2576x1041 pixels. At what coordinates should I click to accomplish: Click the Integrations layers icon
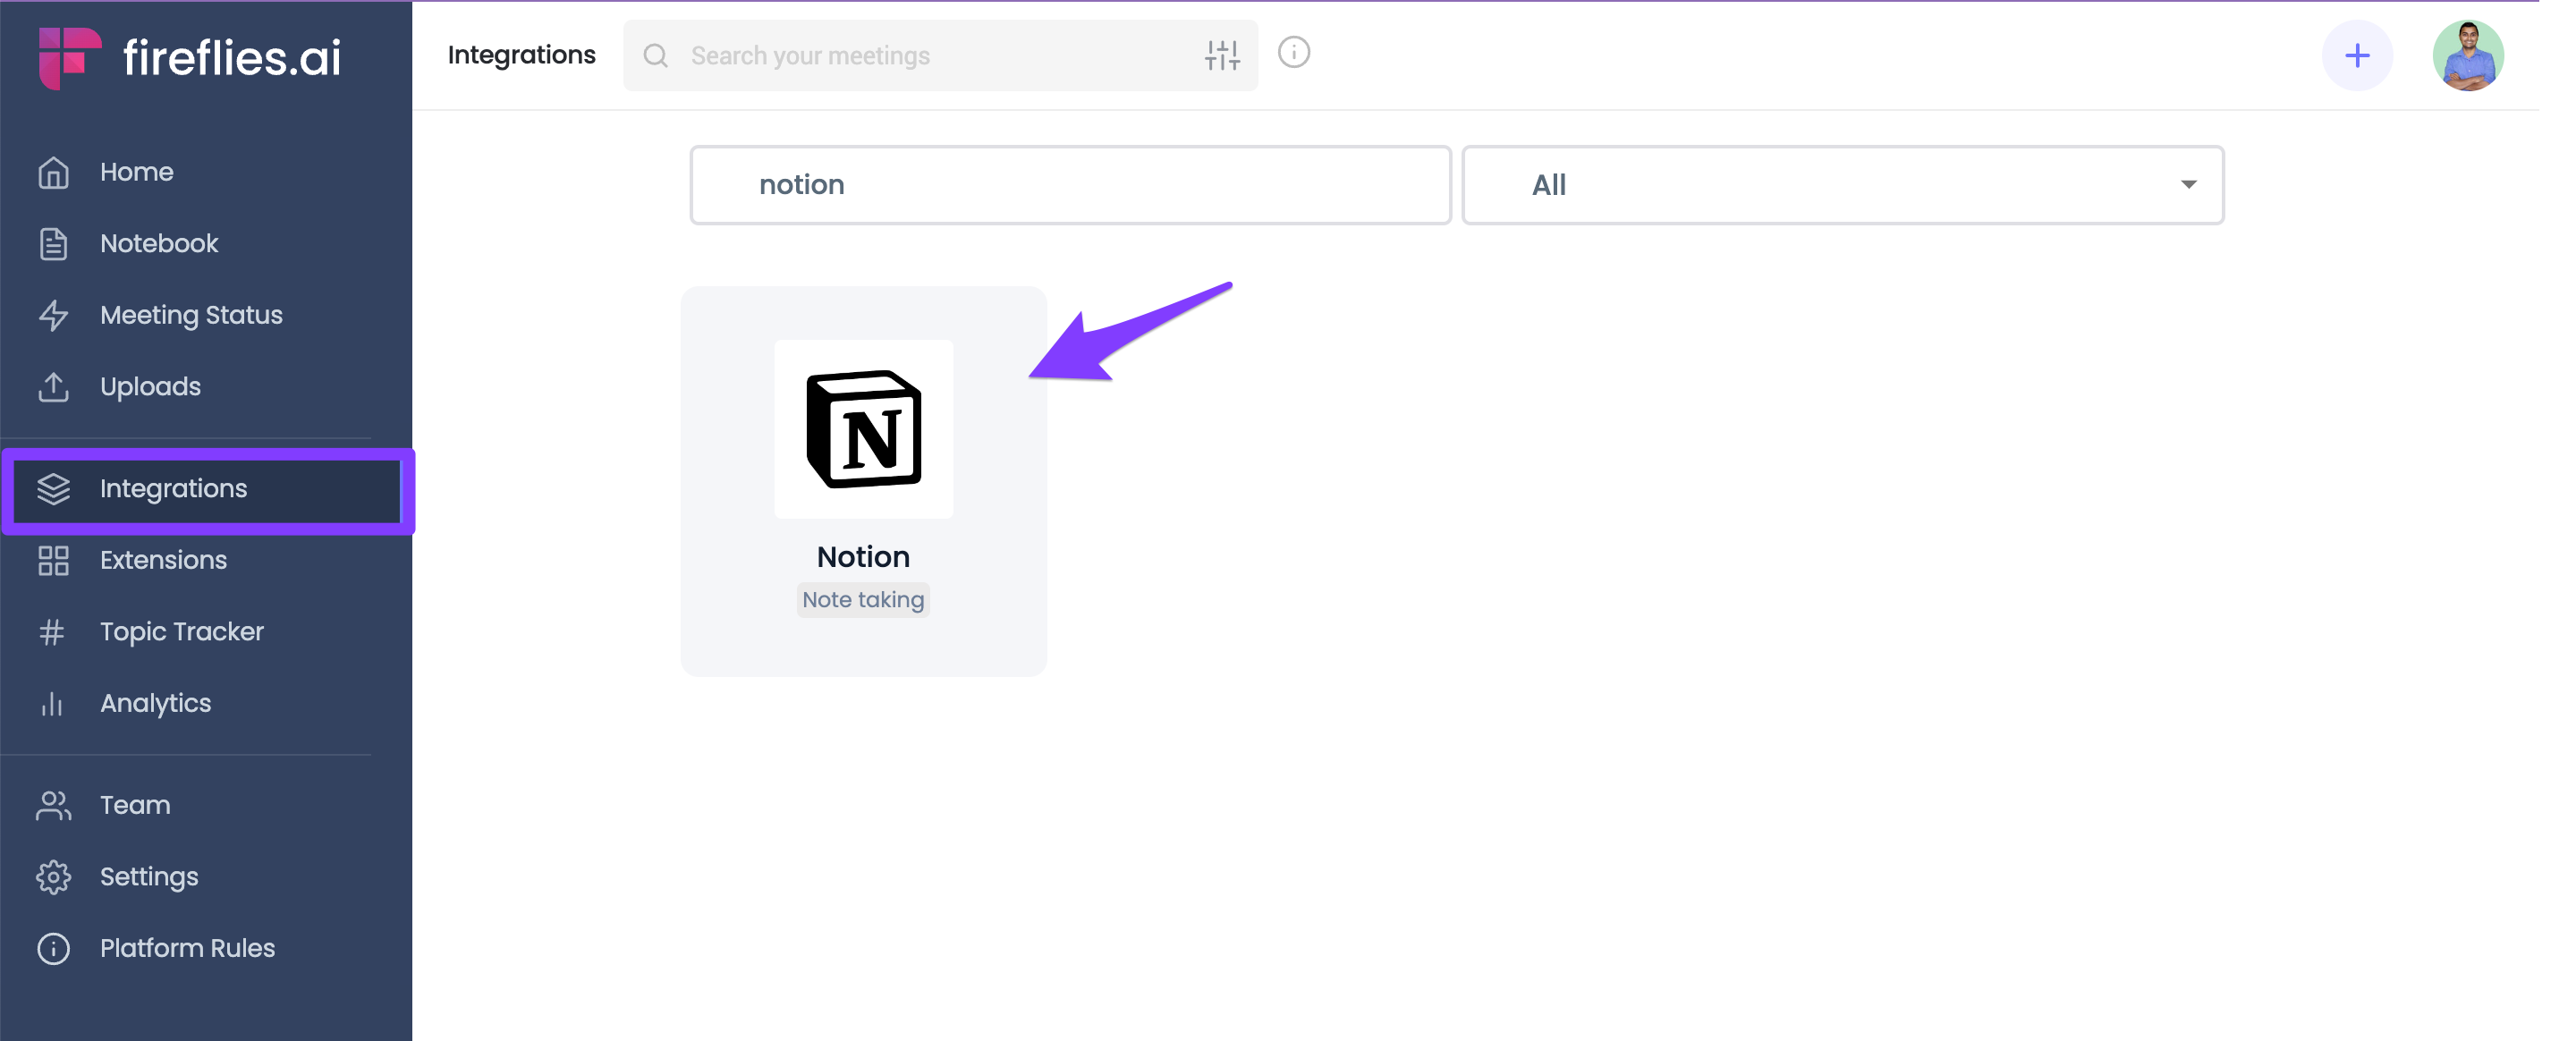pos(53,489)
